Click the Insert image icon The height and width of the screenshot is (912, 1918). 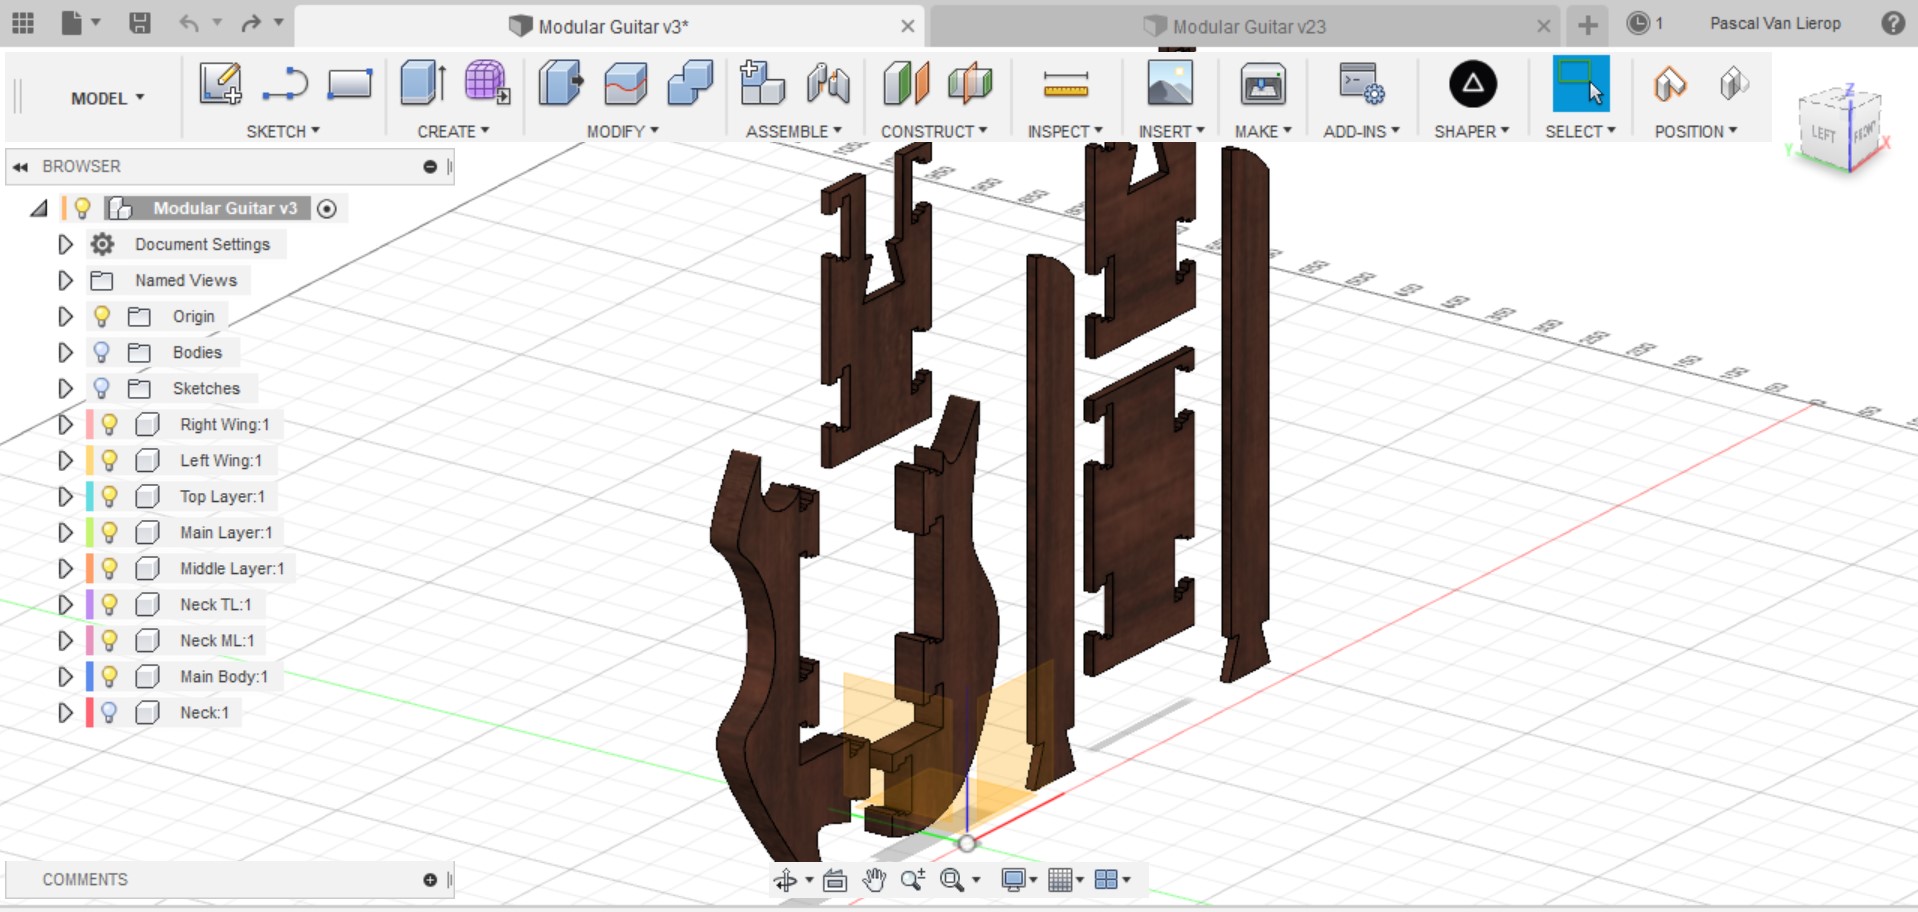(x=1170, y=83)
